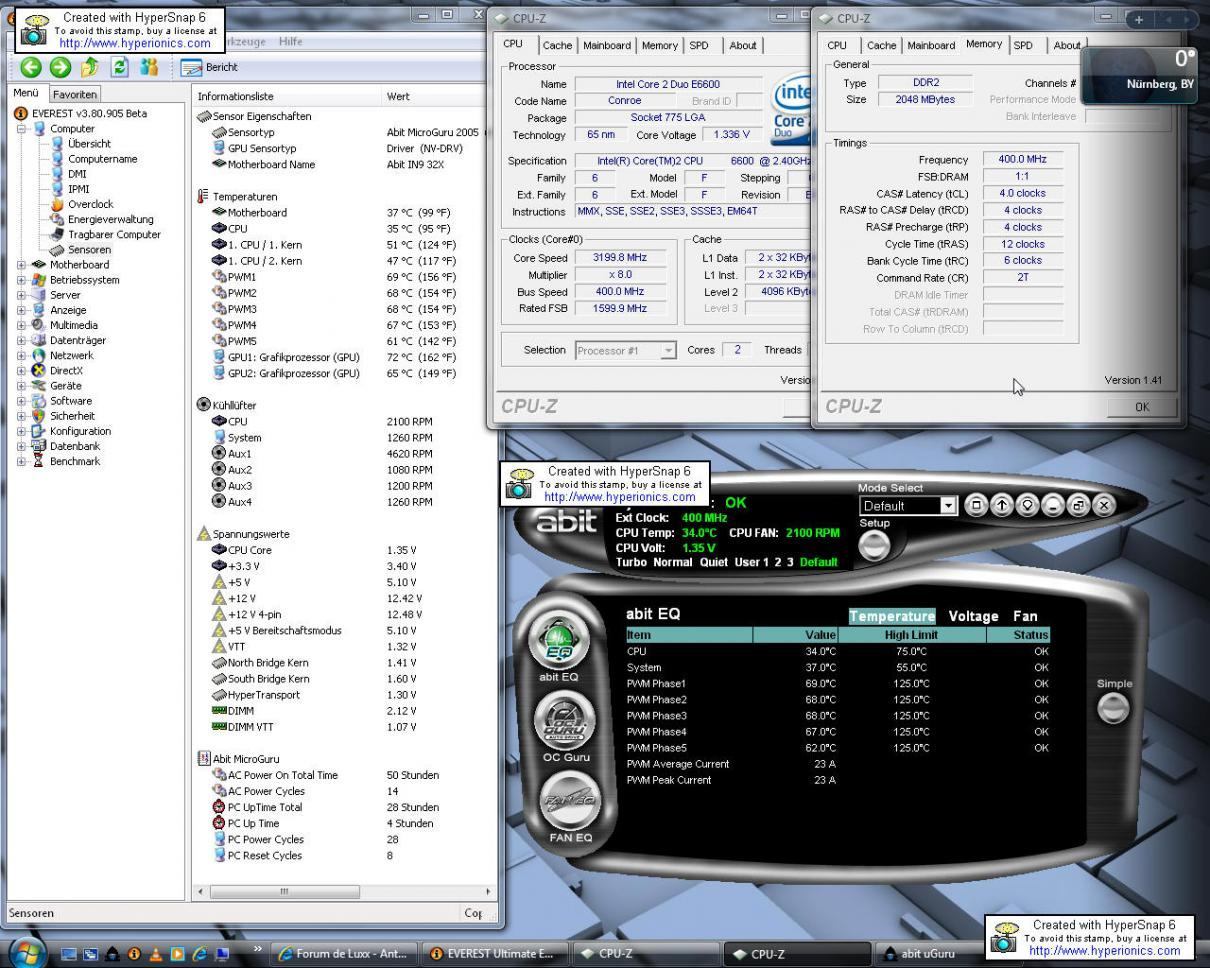Expand the Benchmark tree node
1210x968 pixels.
(x=22, y=461)
